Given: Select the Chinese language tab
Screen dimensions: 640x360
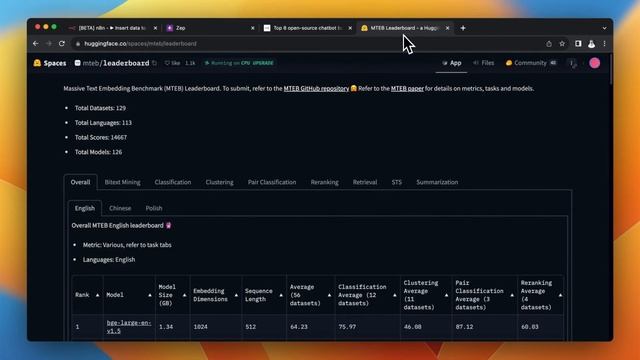Looking at the screenshot, I should point(120,208).
